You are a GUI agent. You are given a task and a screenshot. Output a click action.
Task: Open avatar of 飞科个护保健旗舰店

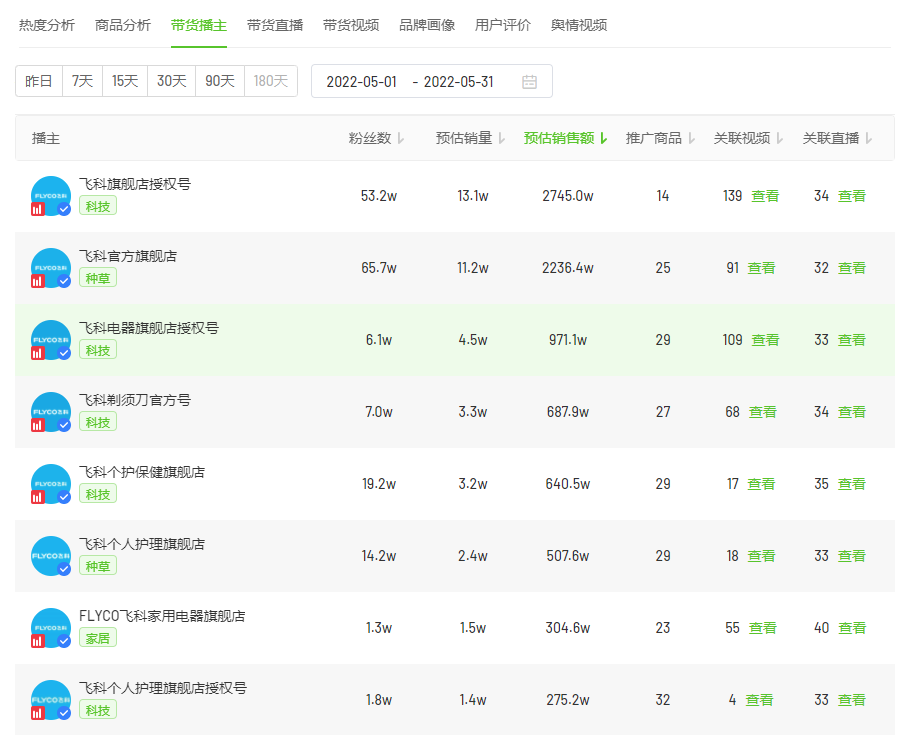coord(51,484)
